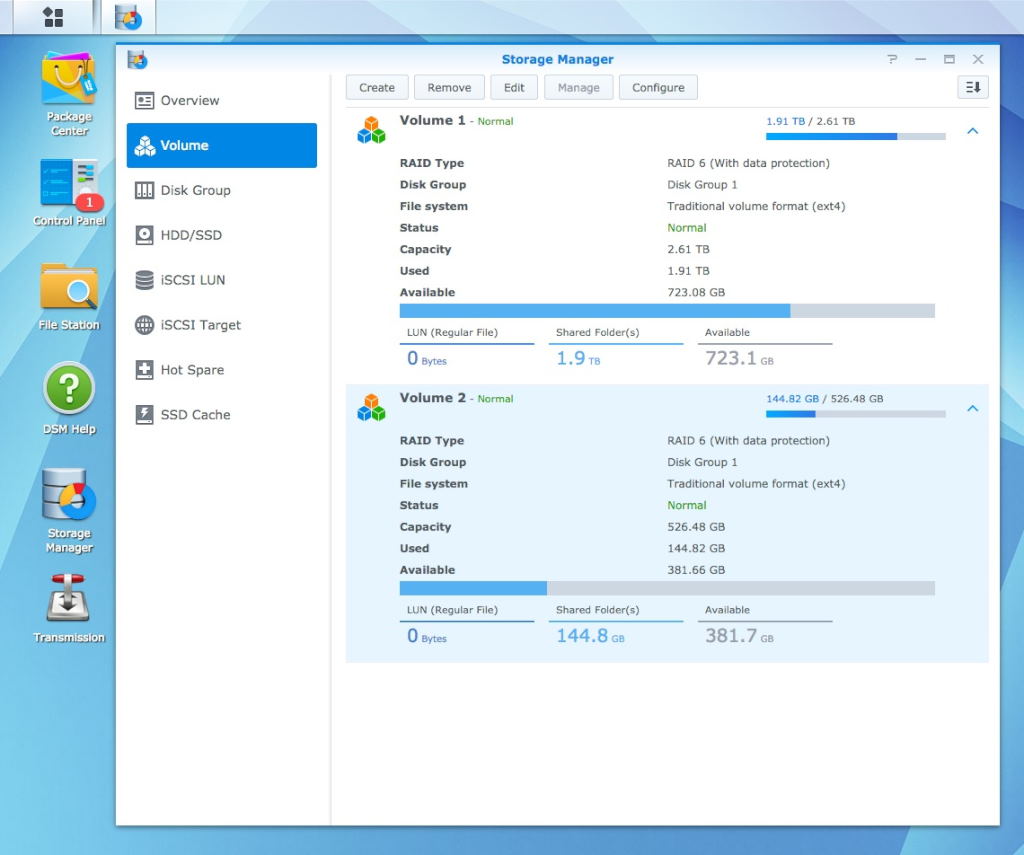Screen dimensions: 1024x855
Task: Click Volume 1 large capacity bar
Action: point(667,311)
